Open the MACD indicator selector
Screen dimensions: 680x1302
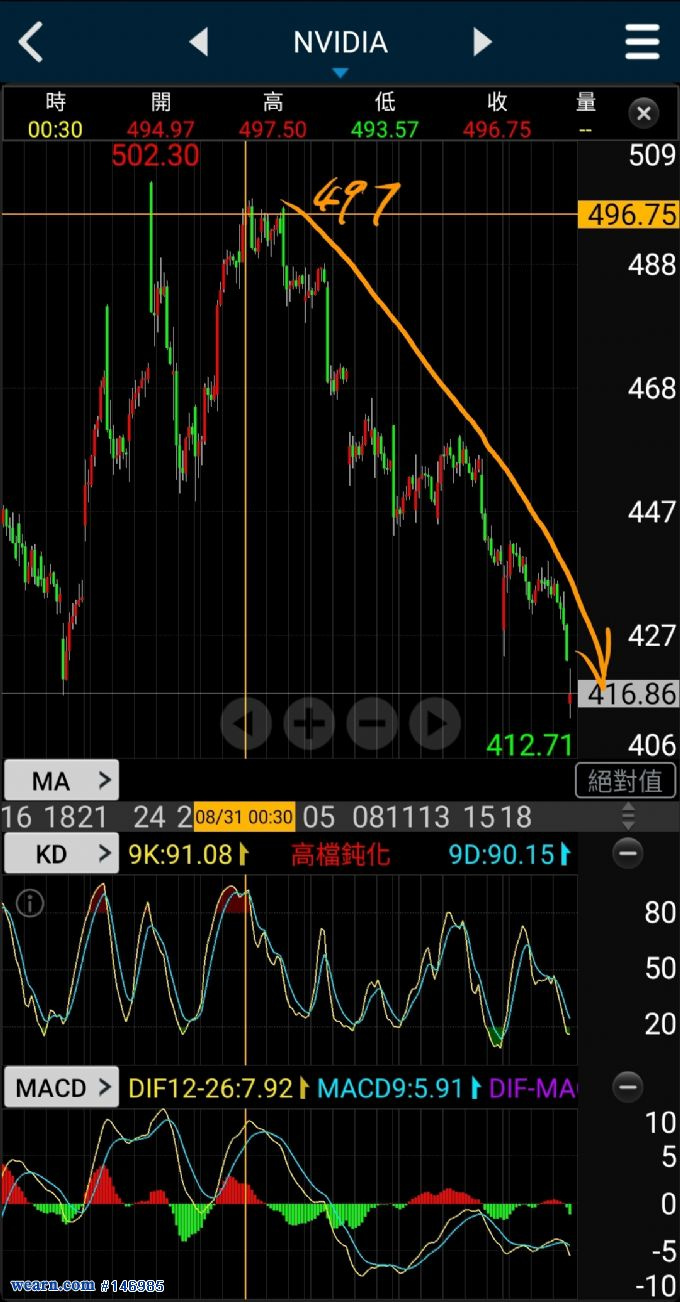pyautogui.click(x=62, y=1087)
